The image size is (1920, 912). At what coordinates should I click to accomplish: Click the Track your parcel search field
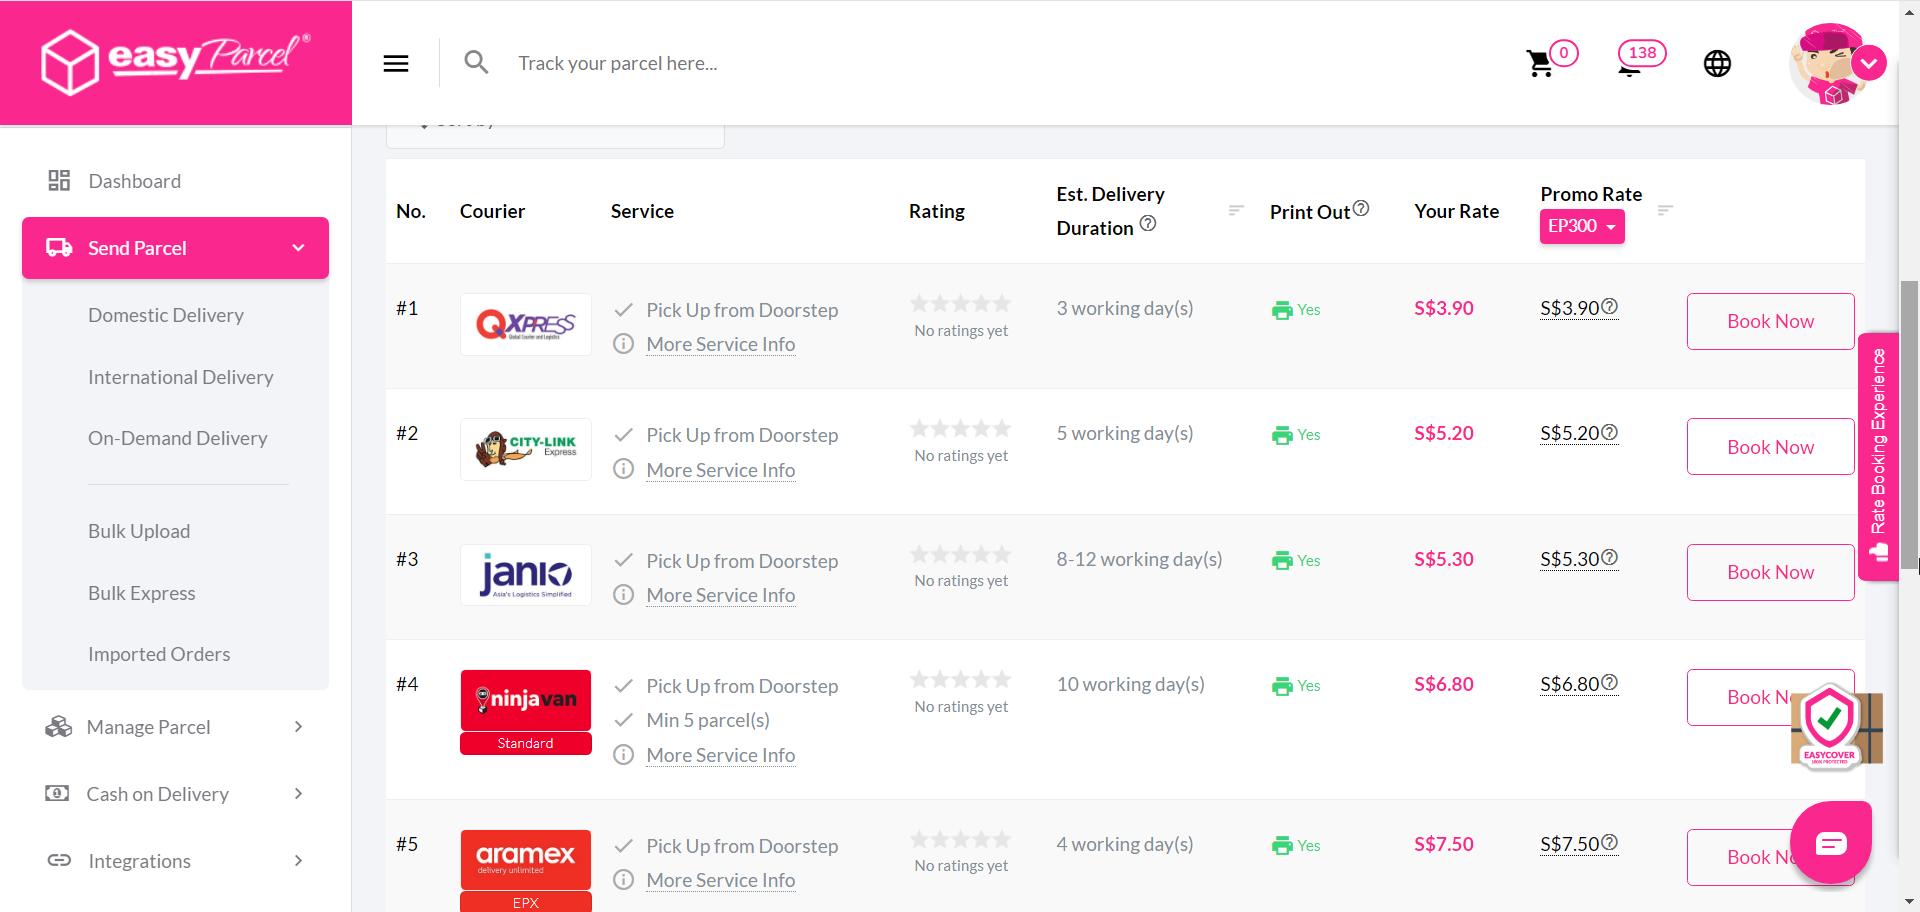[x=617, y=63]
